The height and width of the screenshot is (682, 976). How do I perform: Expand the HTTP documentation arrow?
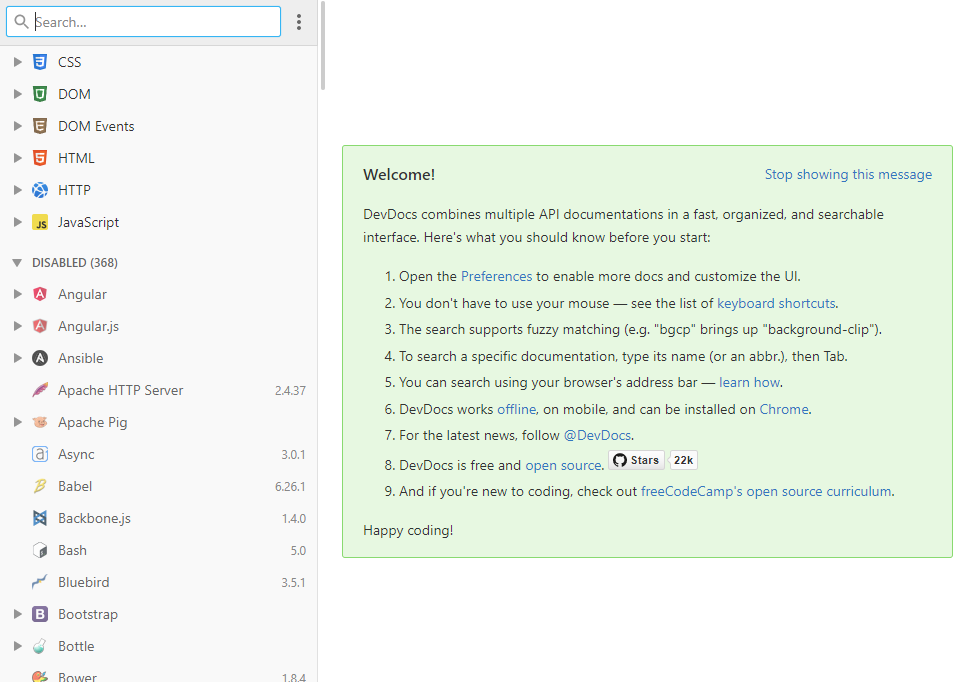(x=17, y=190)
